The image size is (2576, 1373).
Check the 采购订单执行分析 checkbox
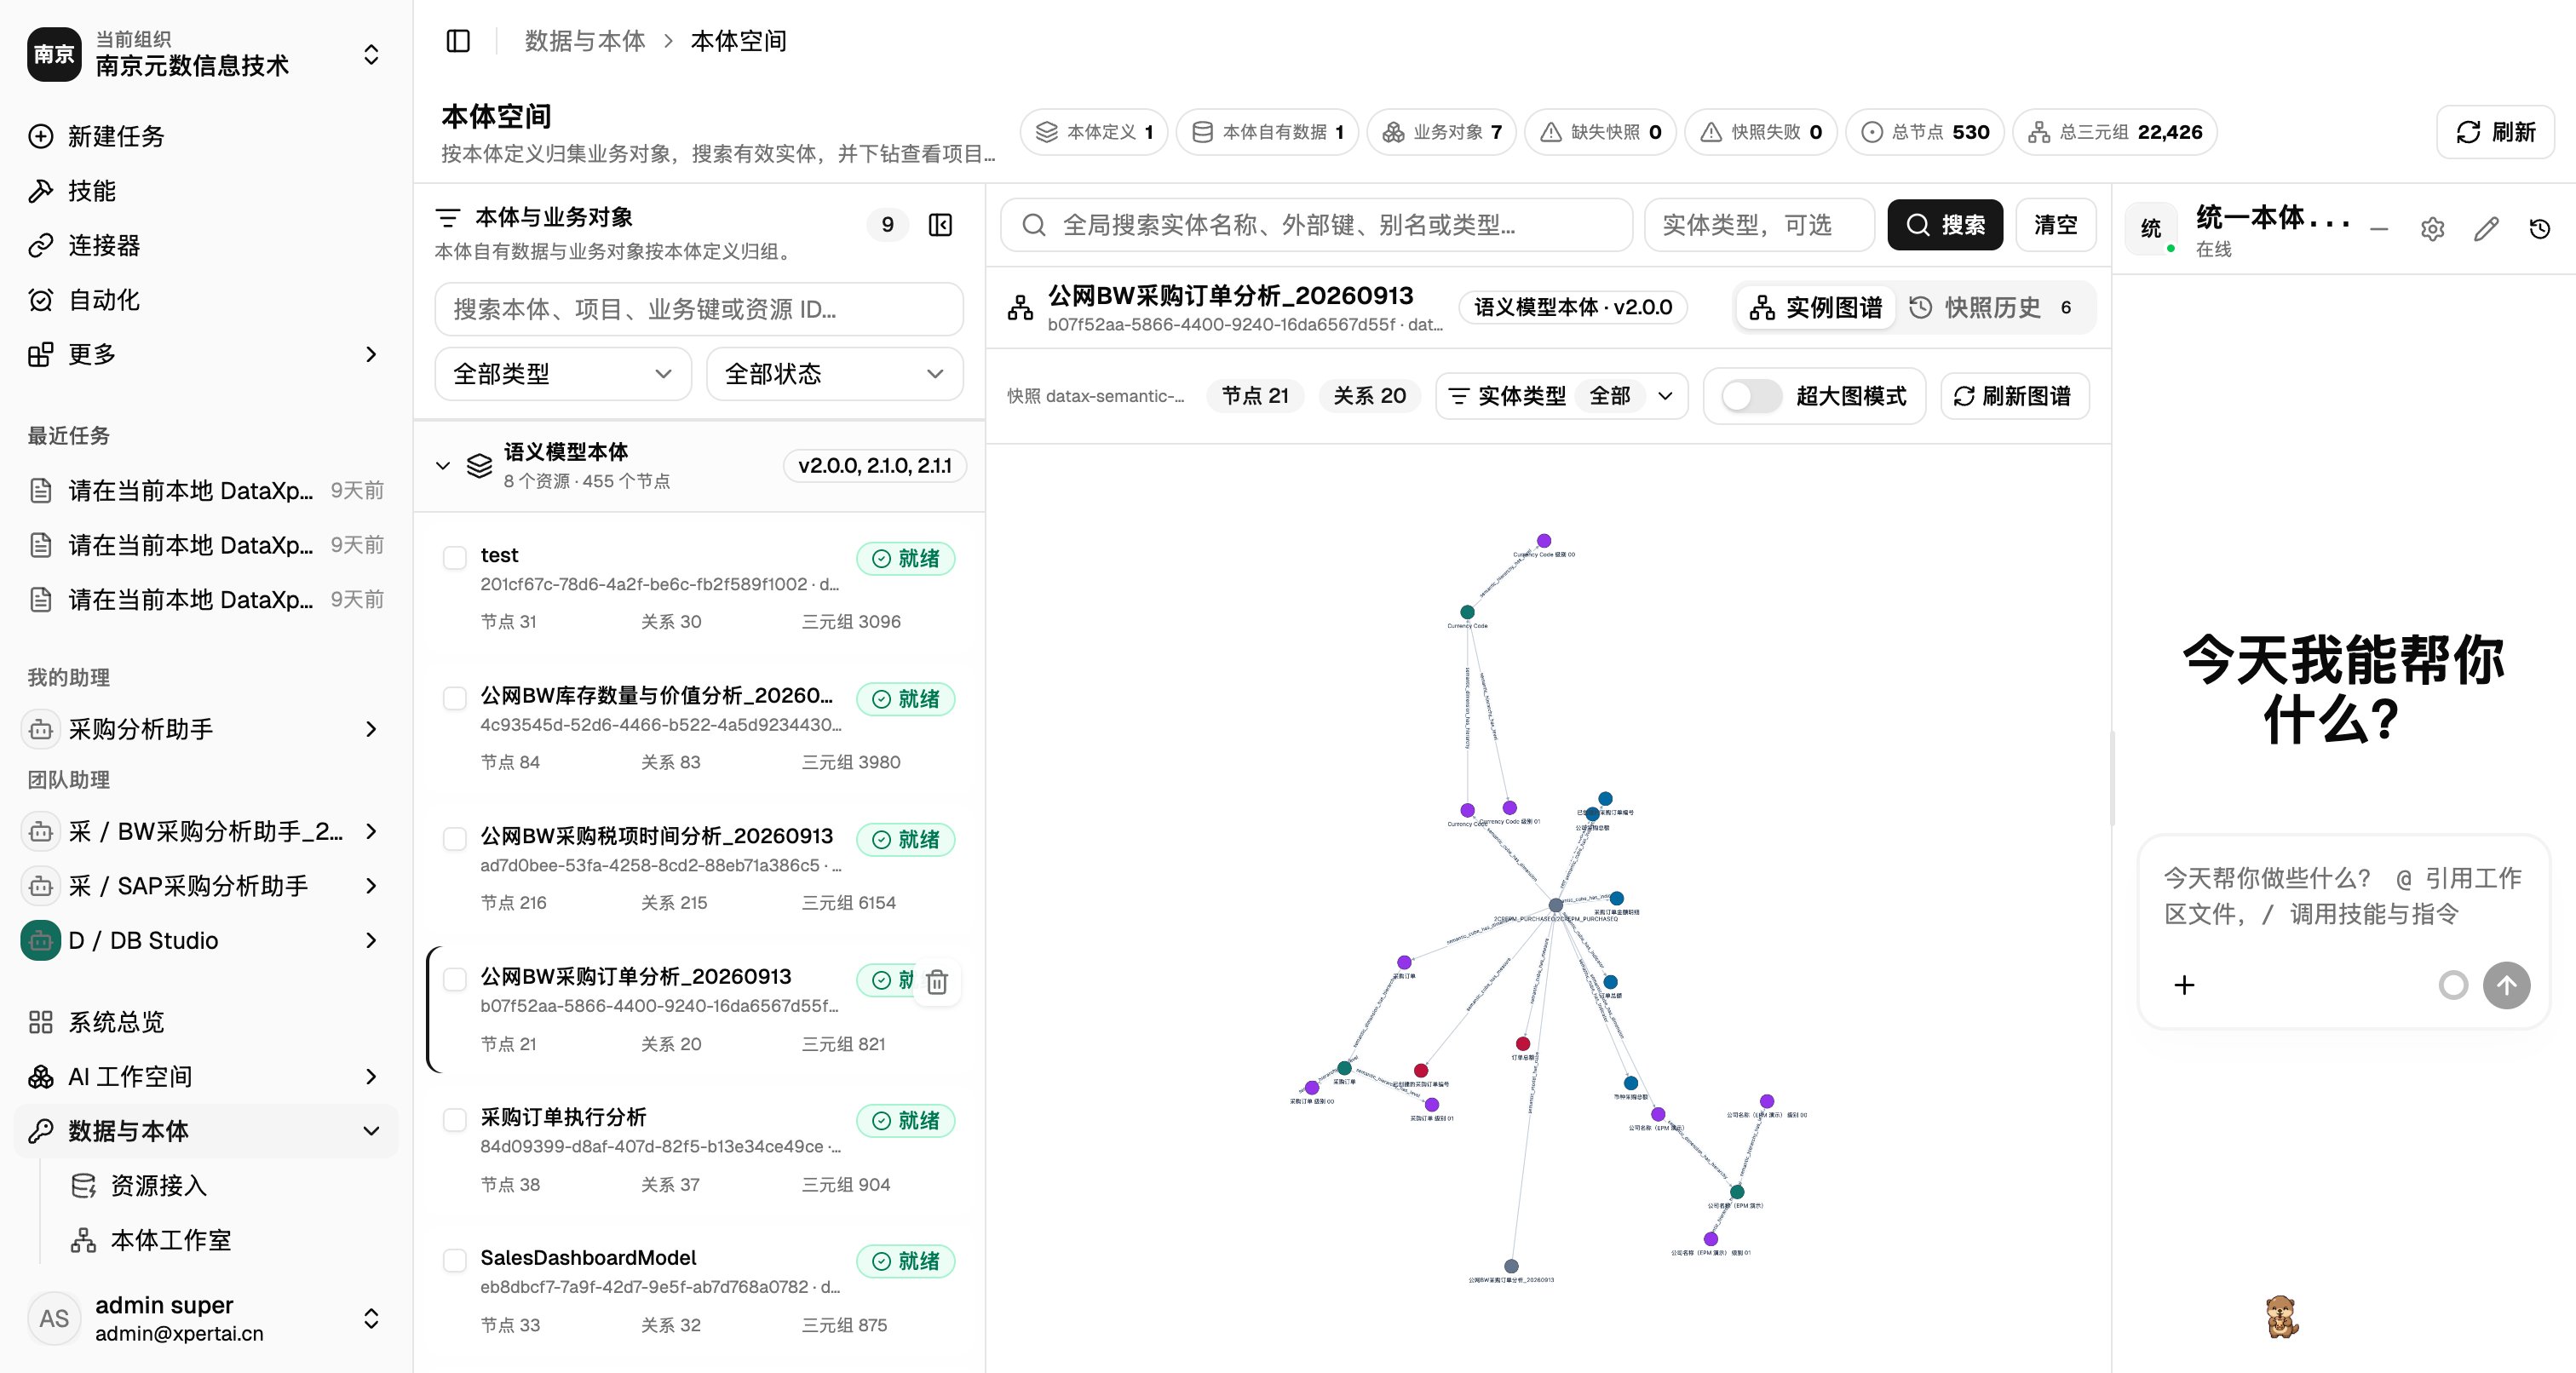(x=455, y=1119)
